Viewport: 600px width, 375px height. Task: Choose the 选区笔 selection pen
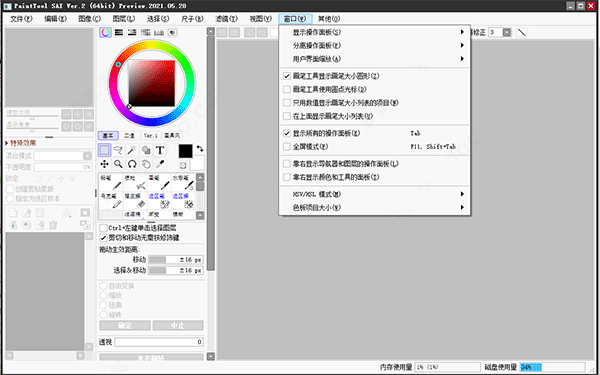(159, 201)
